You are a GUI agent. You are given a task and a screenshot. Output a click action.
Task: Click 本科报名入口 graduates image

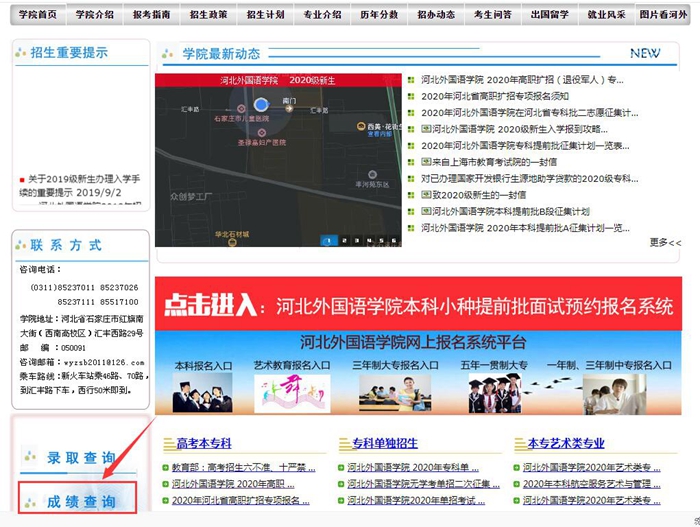pos(203,393)
